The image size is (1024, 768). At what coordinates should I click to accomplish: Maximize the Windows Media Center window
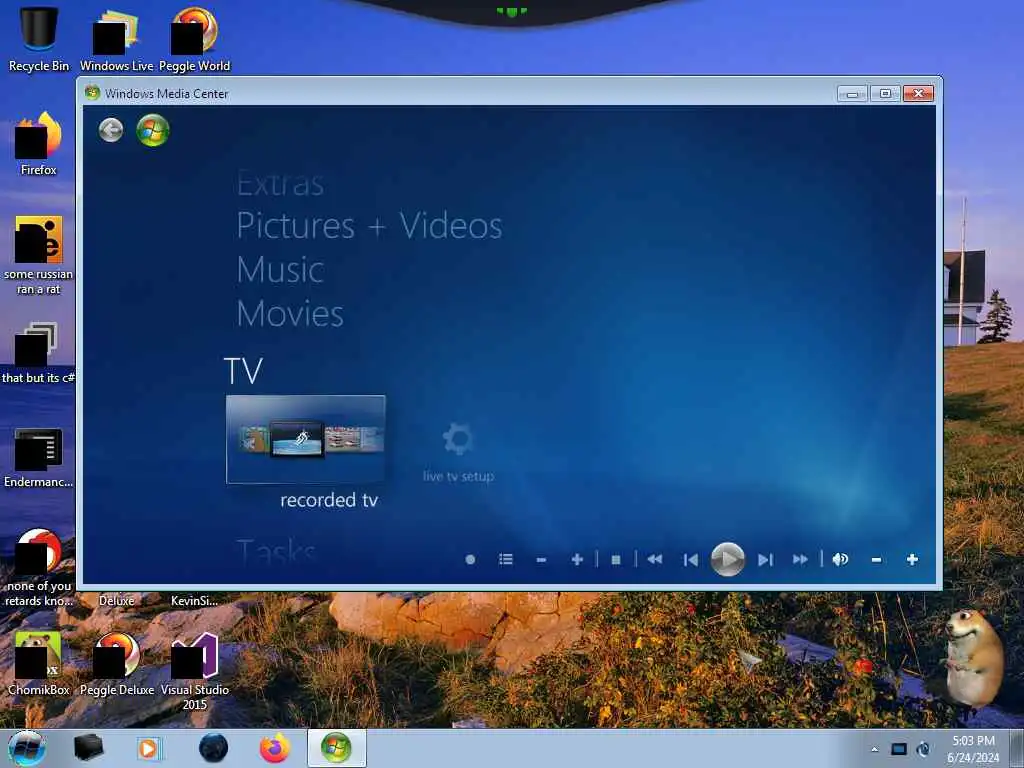tap(885, 94)
